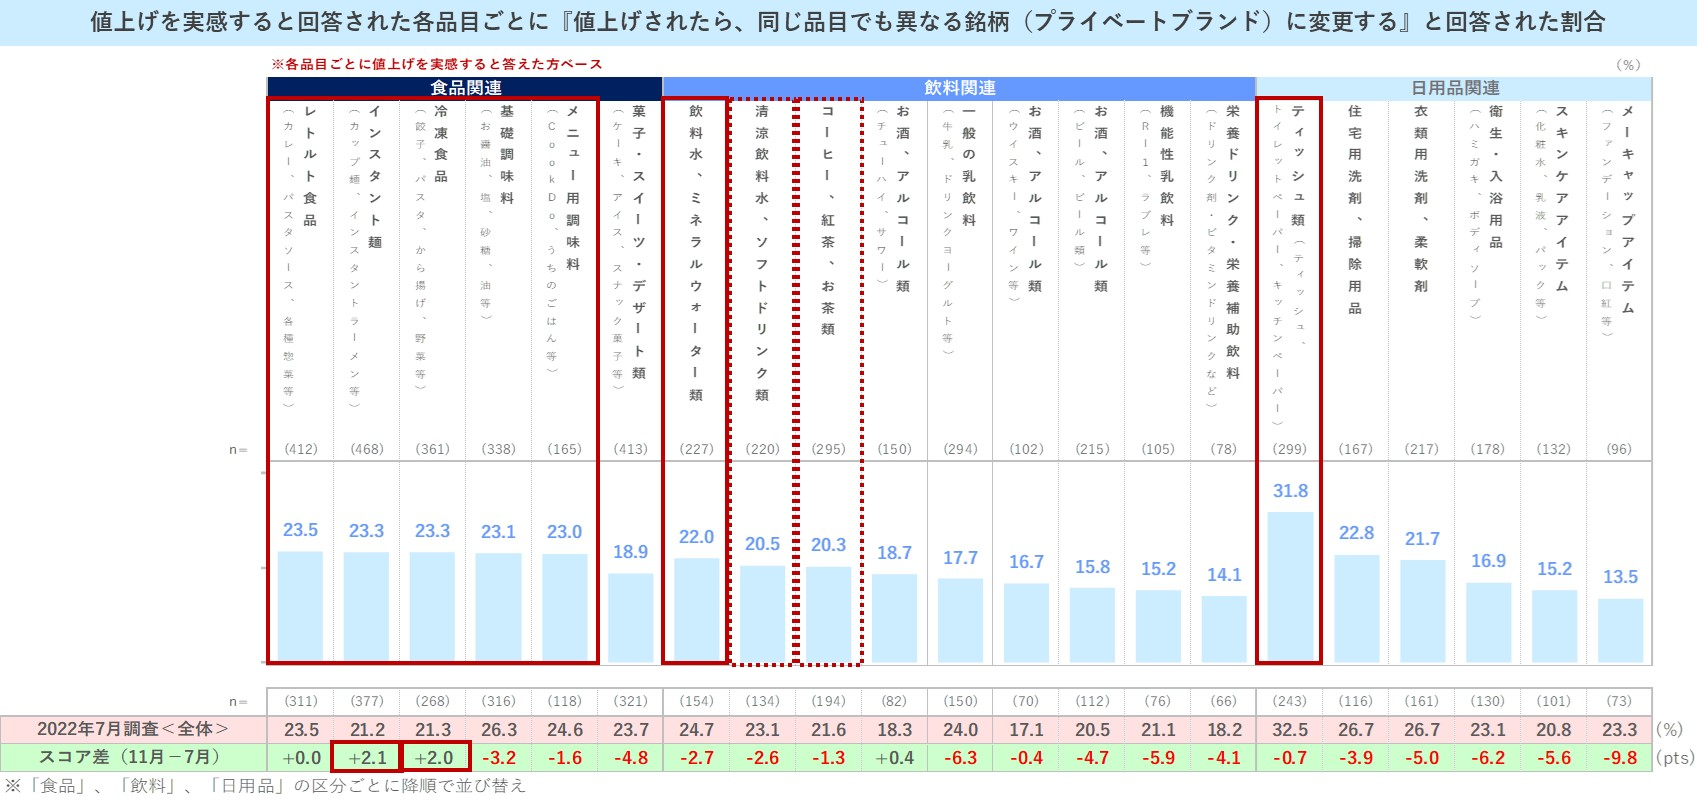The image size is (1697, 801).
Task: Select the コーヒー、紅茶、お茶類 column label
Action: [x=827, y=220]
